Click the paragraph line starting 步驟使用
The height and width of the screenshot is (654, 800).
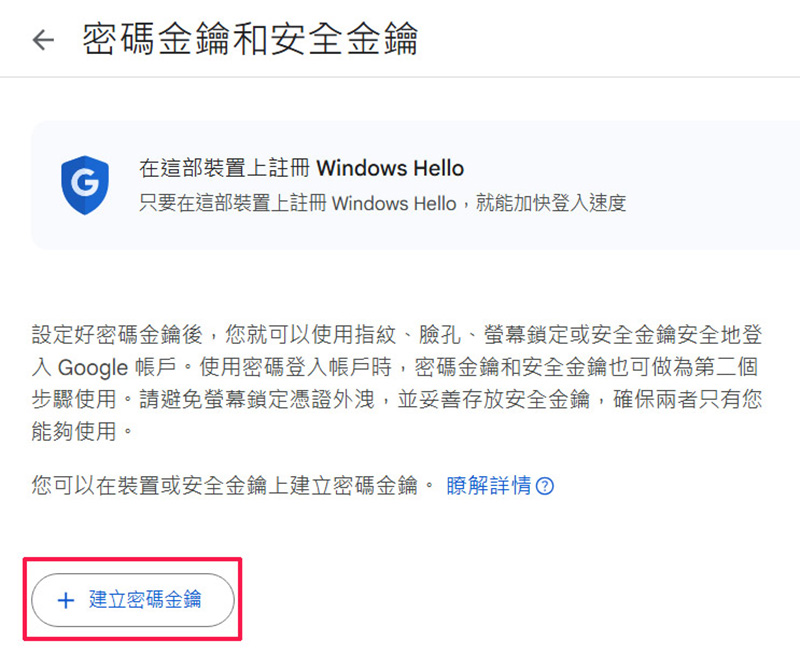pos(397,399)
